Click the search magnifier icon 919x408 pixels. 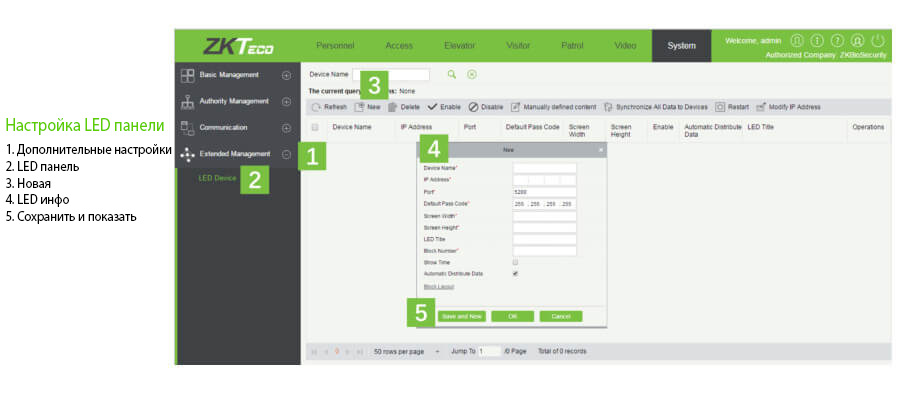[451, 74]
